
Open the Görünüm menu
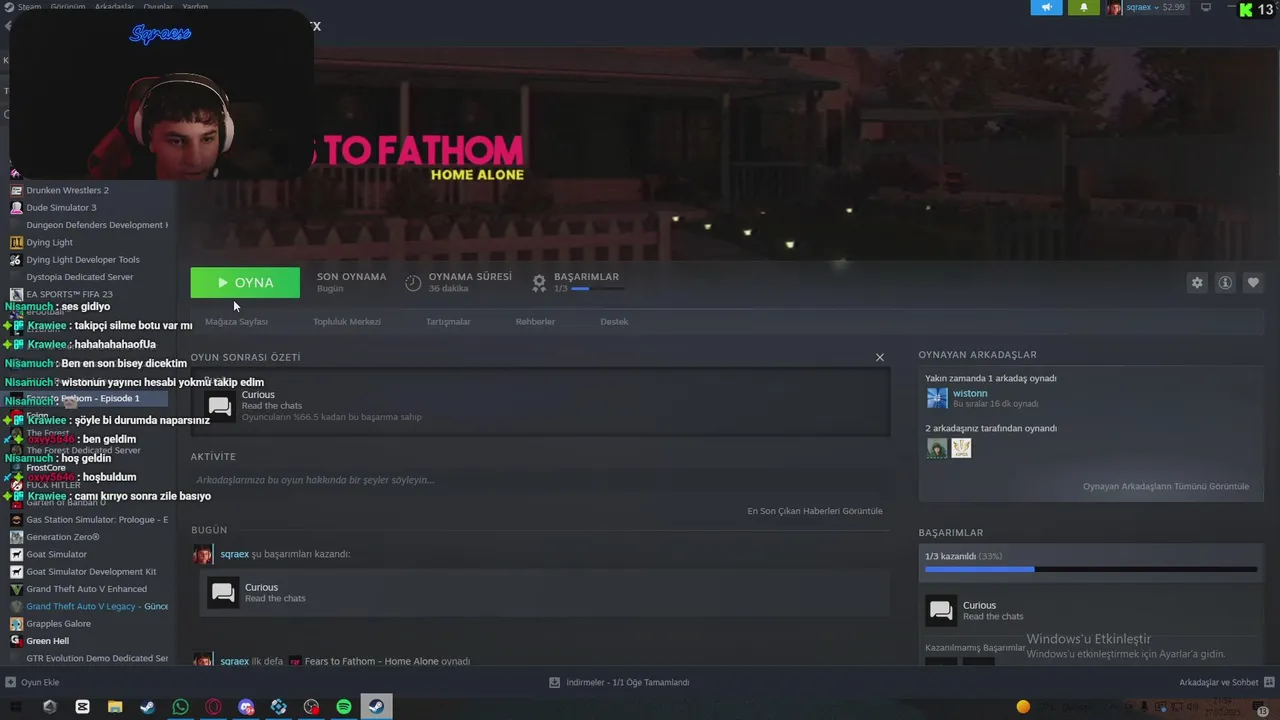(x=68, y=6)
